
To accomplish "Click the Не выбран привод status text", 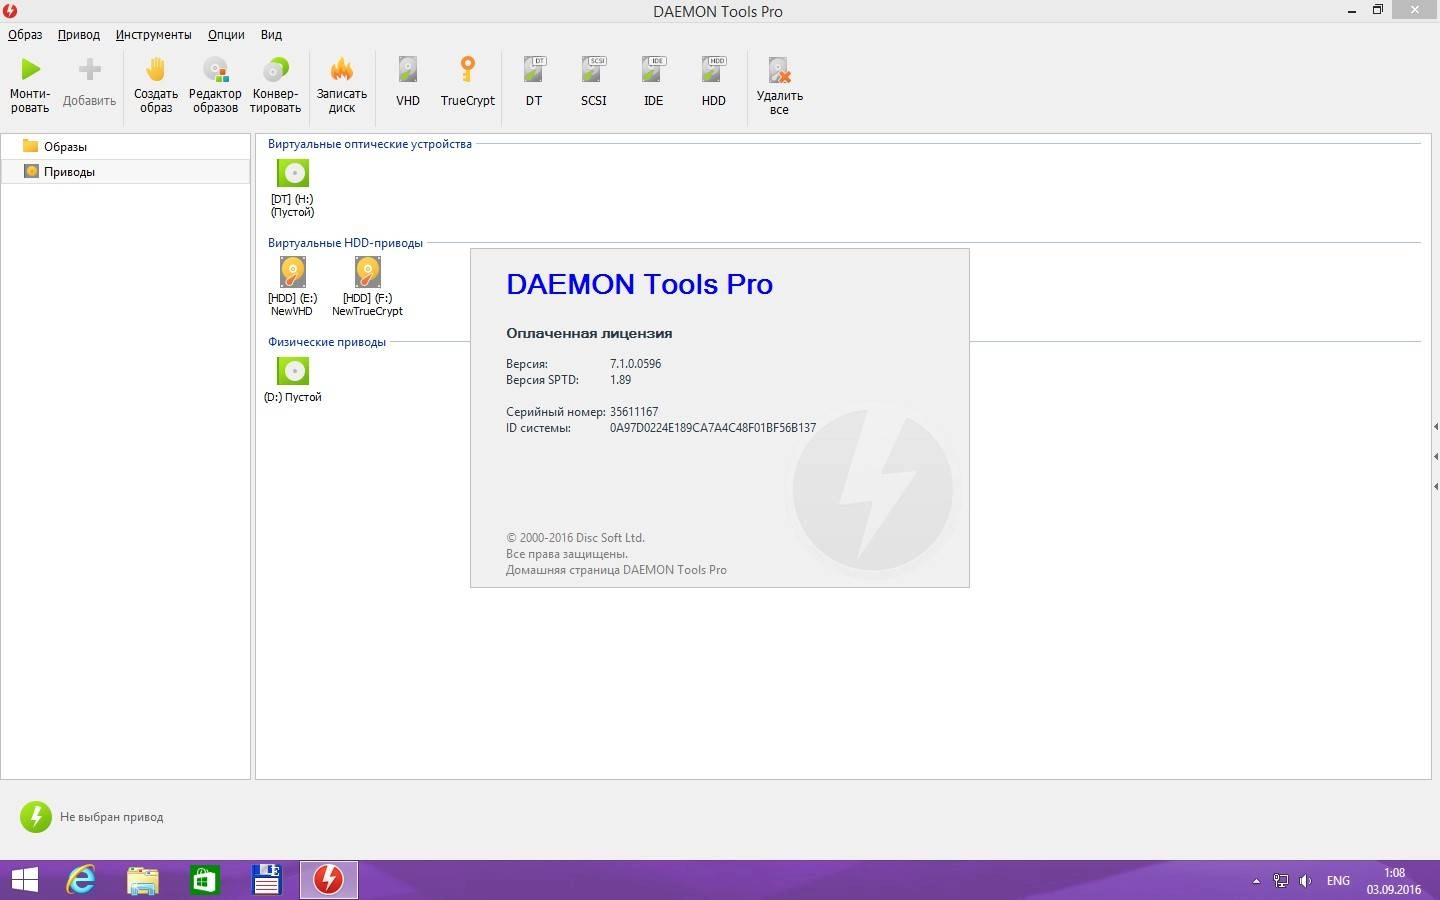I will point(111,817).
